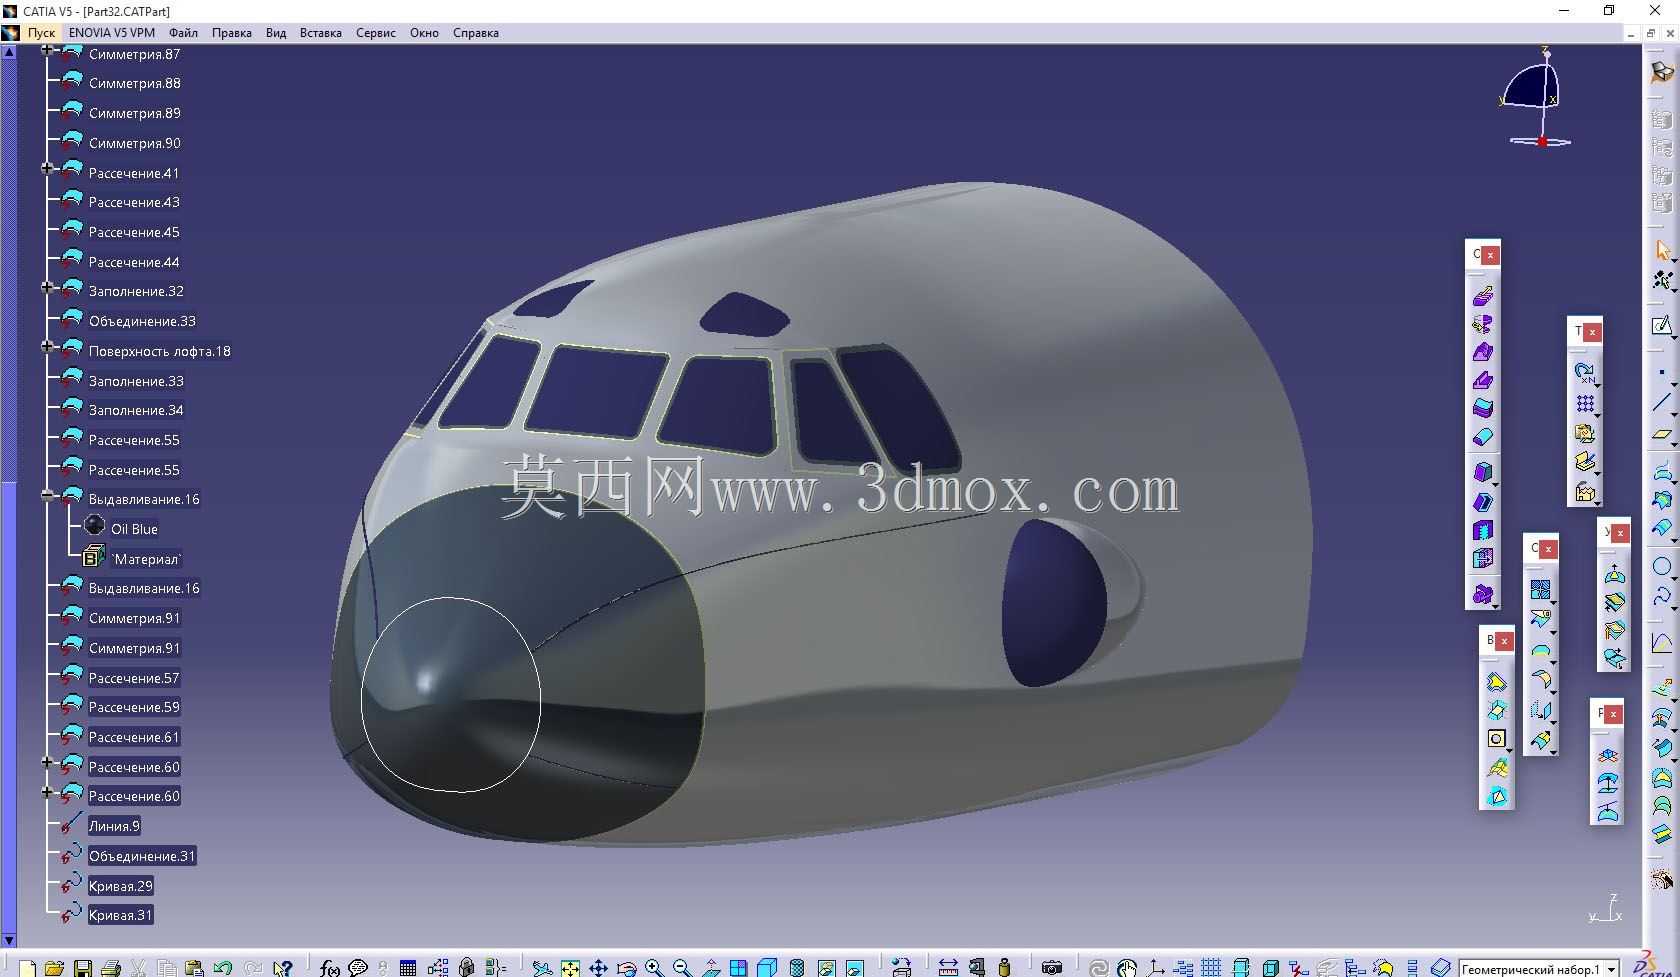Screen dimensions: 1680x977
Task: Select the Plane creation tool
Action: (x=1661, y=435)
